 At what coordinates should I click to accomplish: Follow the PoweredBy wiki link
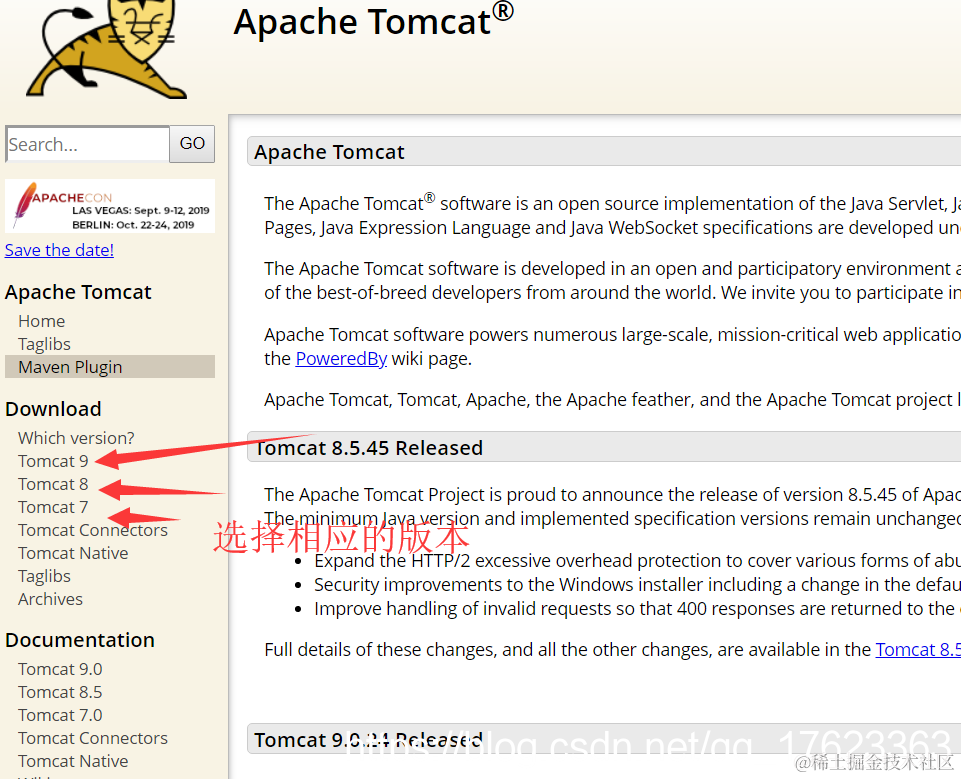click(341, 359)
